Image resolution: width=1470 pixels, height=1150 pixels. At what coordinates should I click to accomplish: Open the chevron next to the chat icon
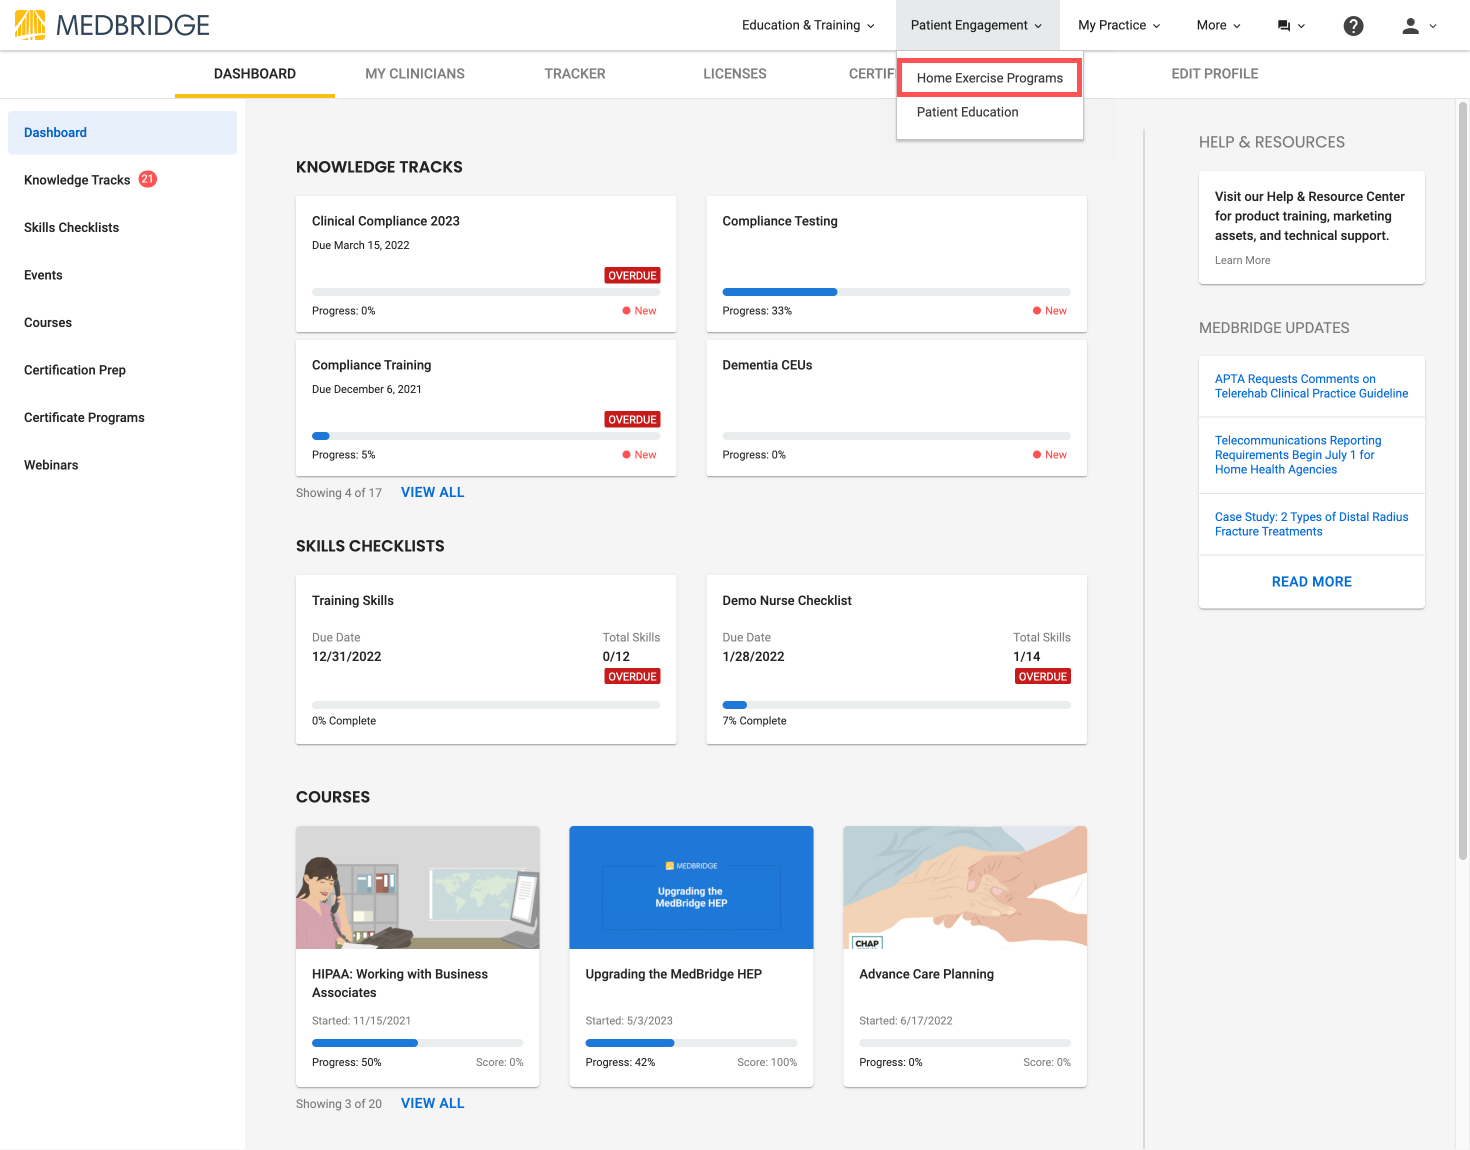coord(1301,26)
